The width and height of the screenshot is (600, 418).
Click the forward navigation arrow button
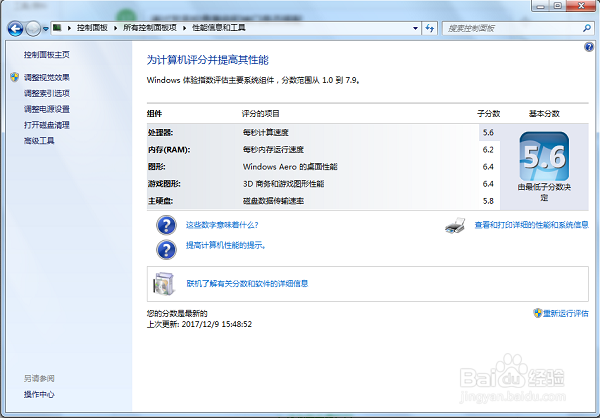pyautogui.click(x=33, y=28)
